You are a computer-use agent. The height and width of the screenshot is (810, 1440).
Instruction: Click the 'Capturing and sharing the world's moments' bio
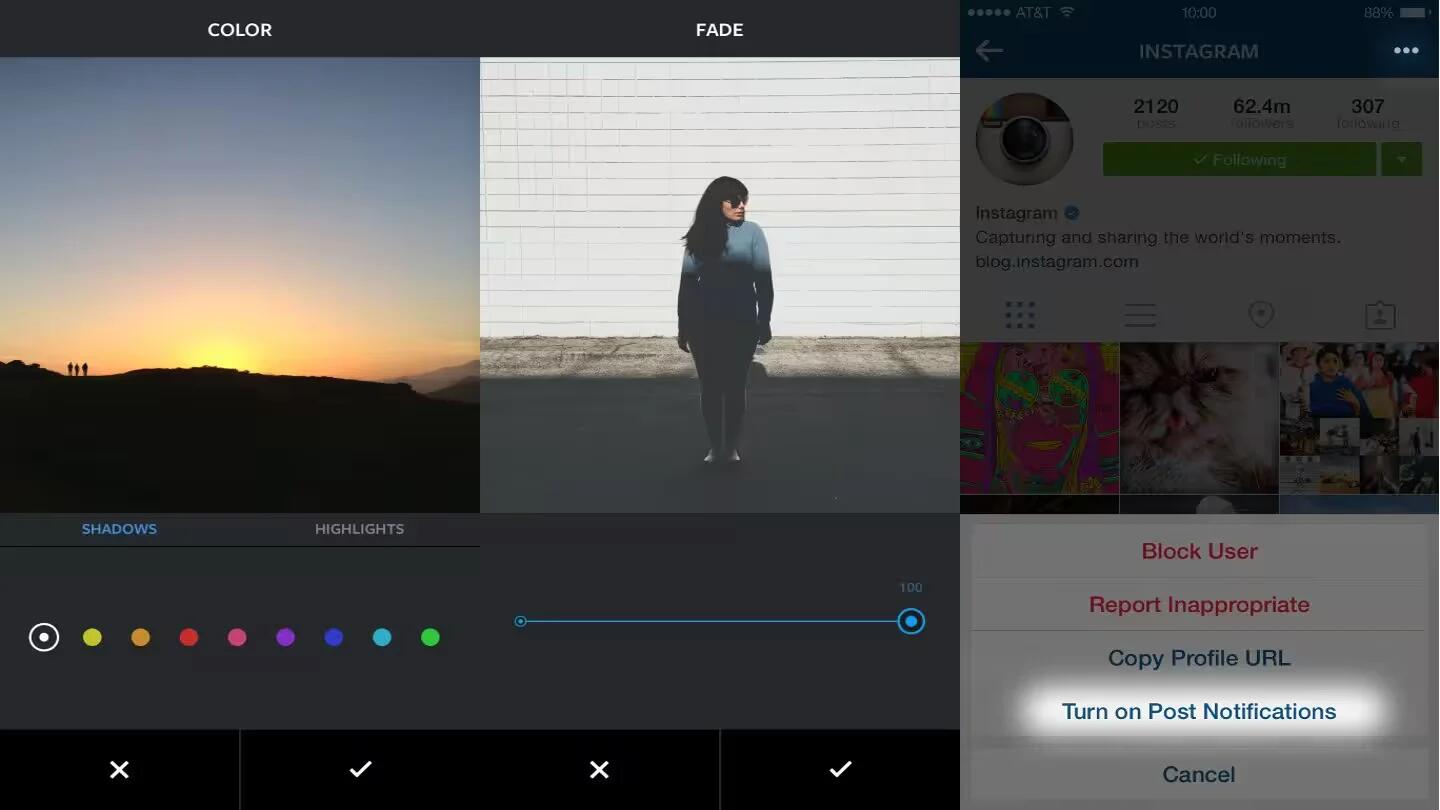pyautogui.click(x=1158, y=238)
